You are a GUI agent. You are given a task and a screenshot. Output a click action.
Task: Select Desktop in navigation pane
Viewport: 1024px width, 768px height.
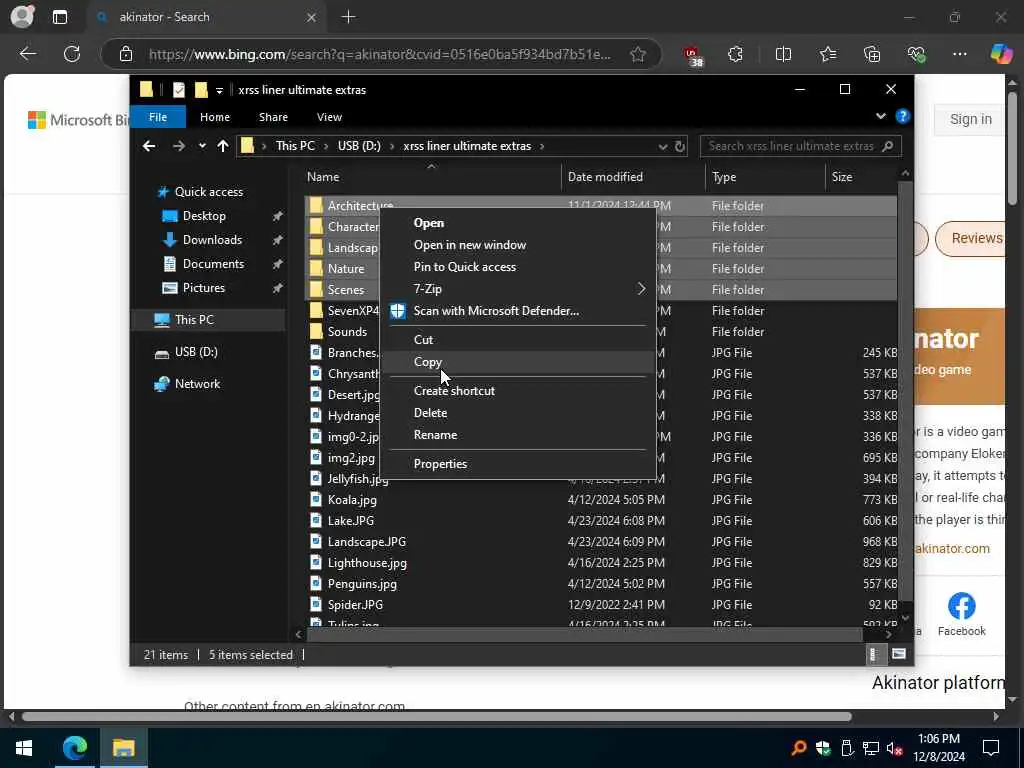[204, 216]
